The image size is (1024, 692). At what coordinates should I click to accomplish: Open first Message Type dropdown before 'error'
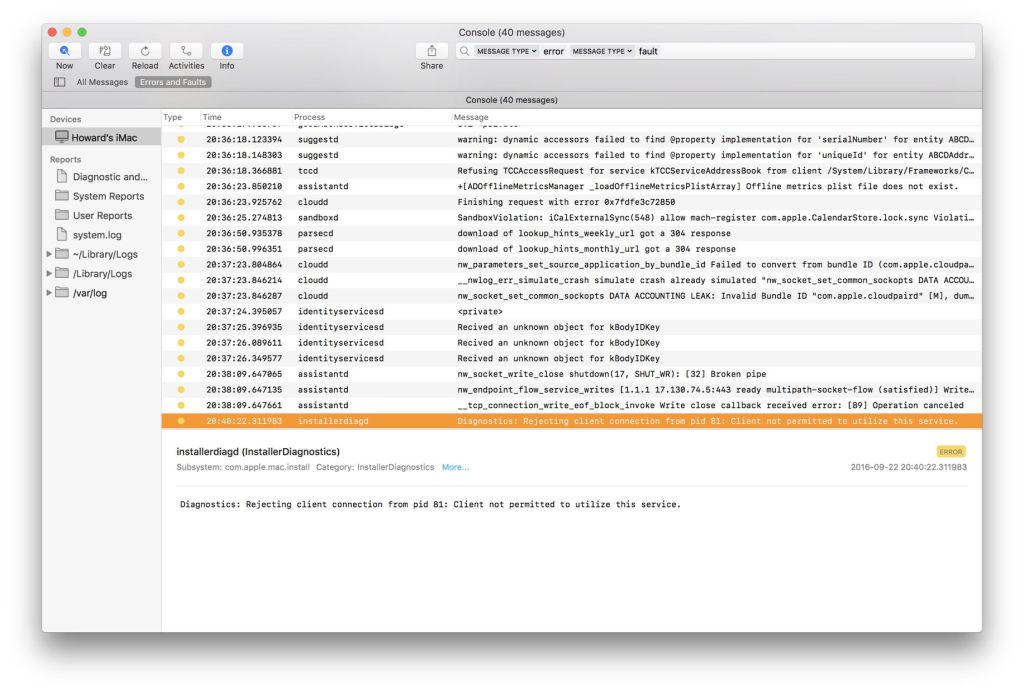click(506, 51)
